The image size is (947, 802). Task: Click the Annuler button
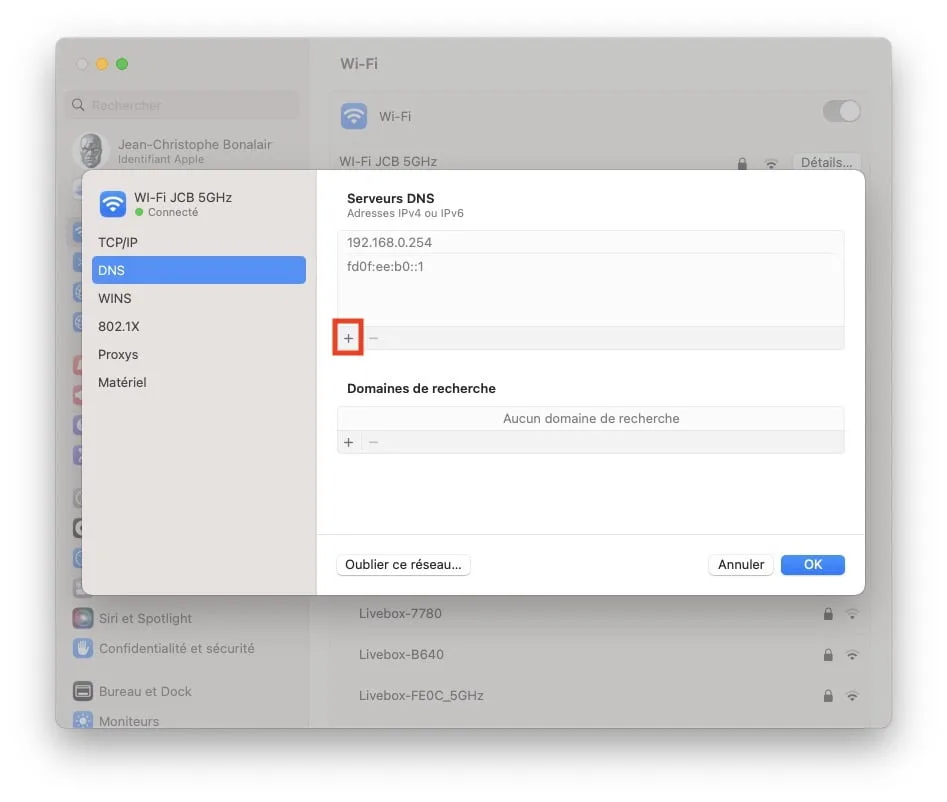coord(741,565)
